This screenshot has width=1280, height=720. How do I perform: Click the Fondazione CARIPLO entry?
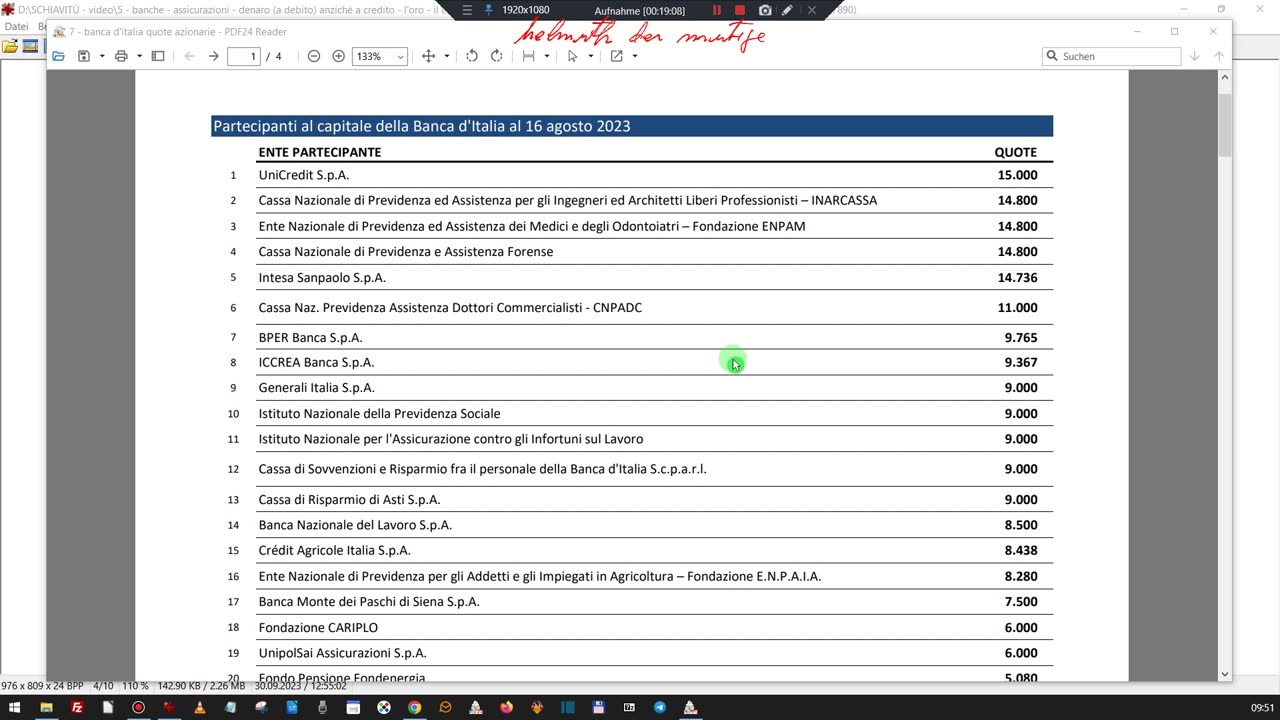tap(318, 628)
